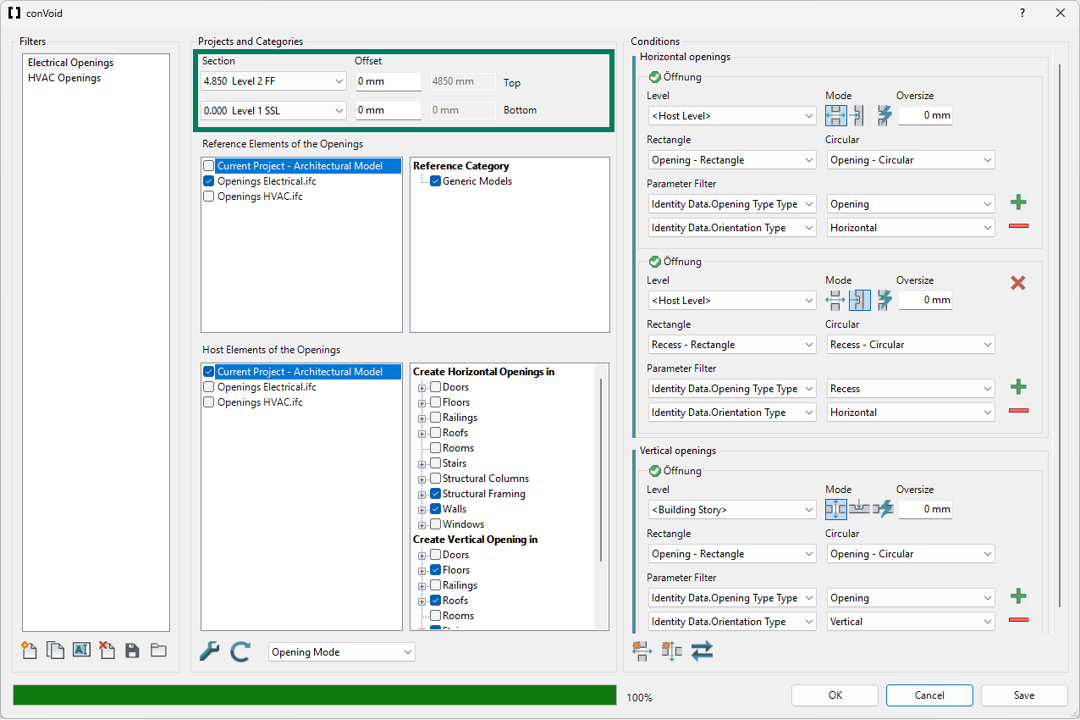Open the Building Story level dropdown

pos(731,510)
